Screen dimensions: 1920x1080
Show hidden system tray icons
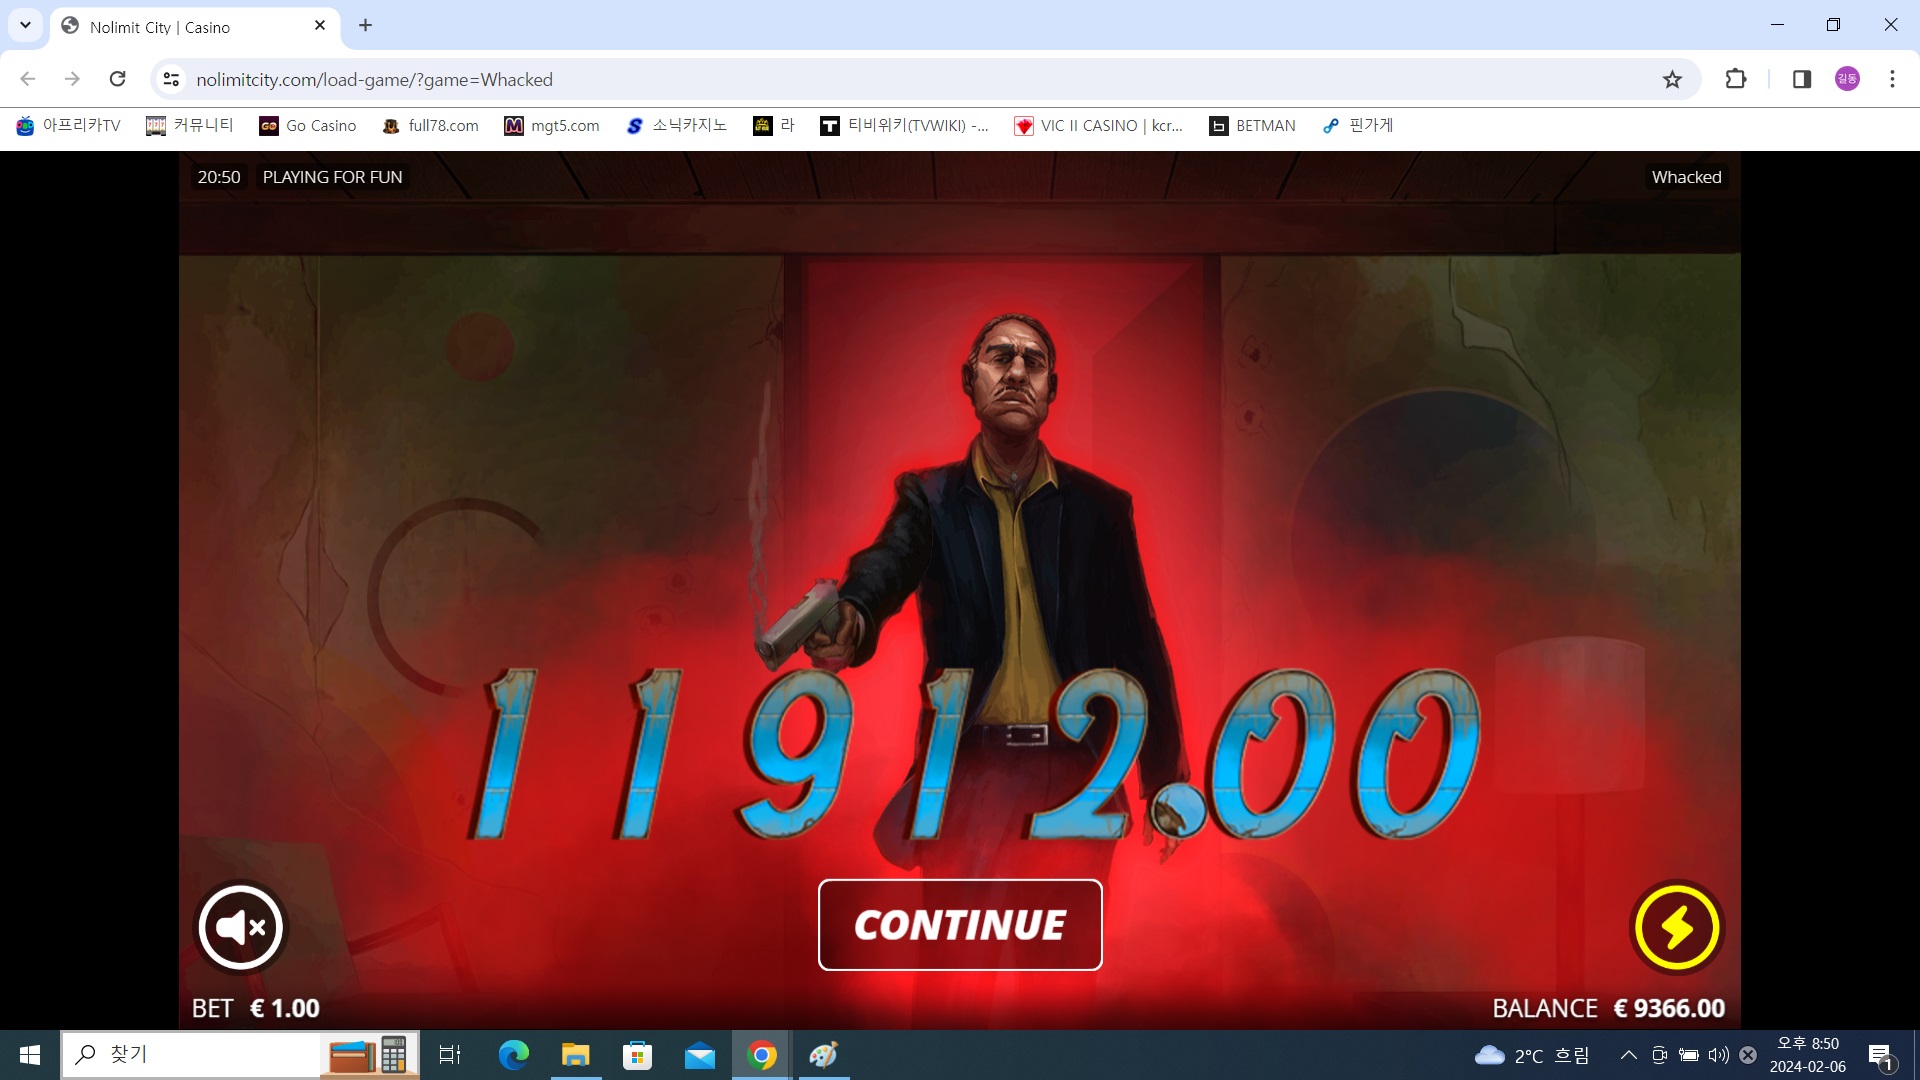pos(1628,1055)
